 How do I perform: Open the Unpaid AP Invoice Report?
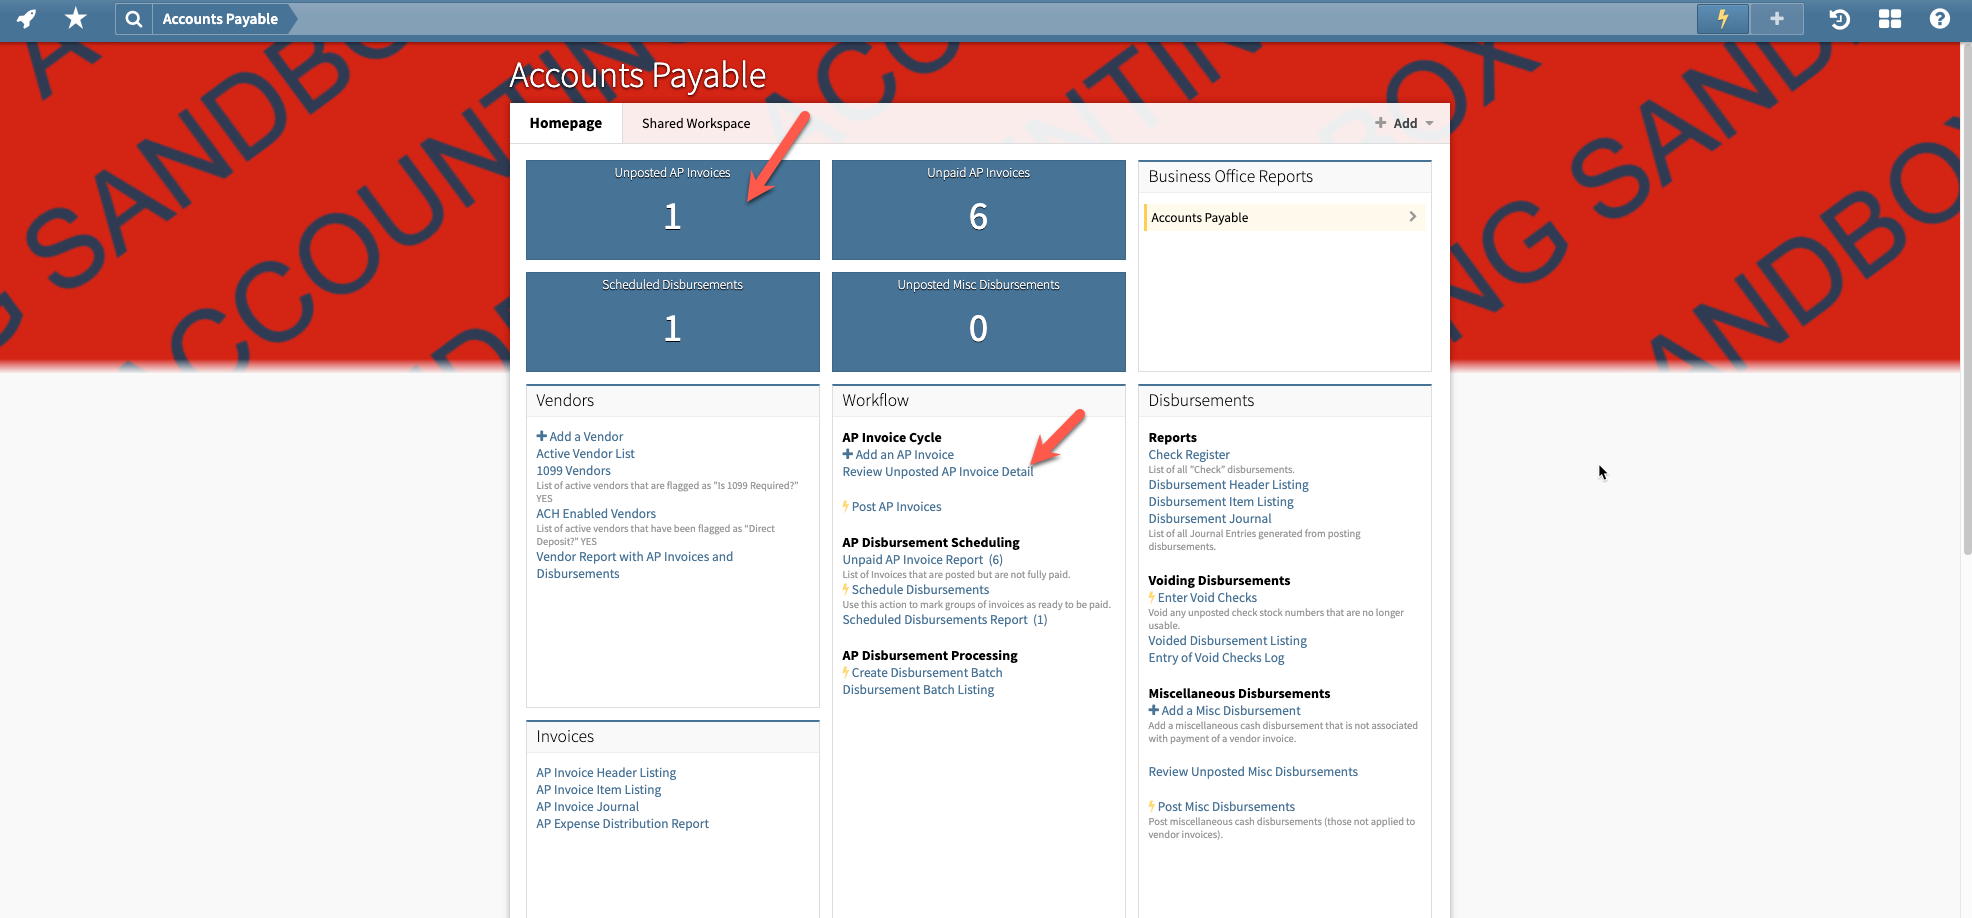(912, 559)
